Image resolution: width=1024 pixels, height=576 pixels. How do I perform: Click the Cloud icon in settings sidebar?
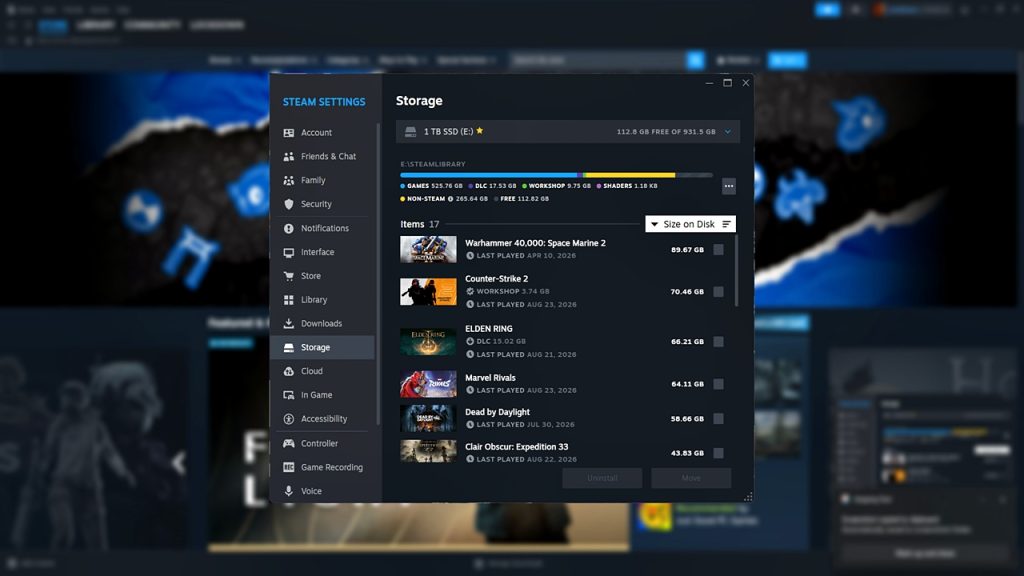click(289, 371)
